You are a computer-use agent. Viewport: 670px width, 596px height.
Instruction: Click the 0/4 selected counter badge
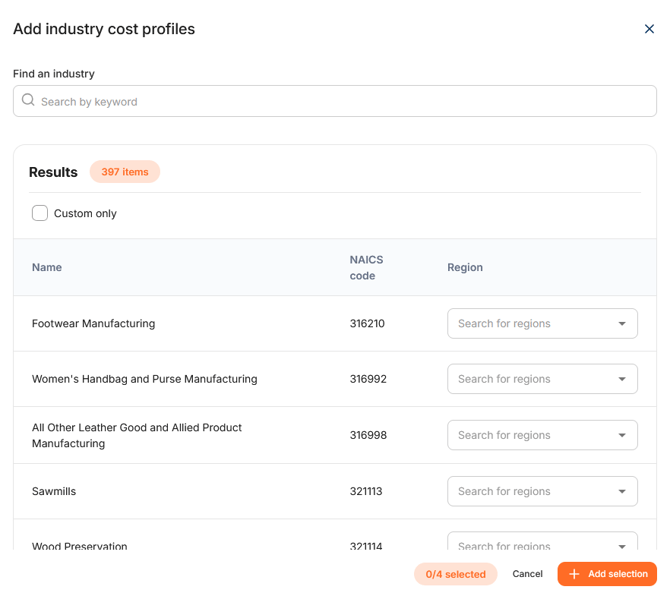point(455,574)
